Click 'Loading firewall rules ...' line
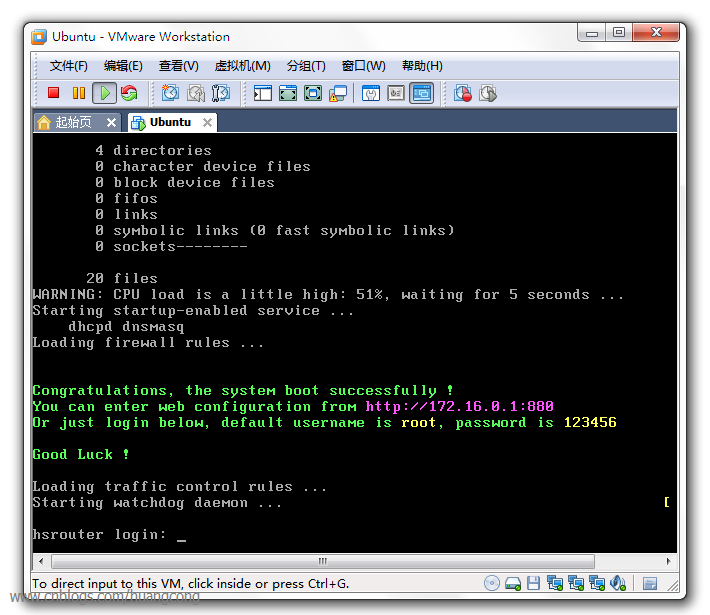The height and width of the screenshot is (615, 710). point(148,342)
